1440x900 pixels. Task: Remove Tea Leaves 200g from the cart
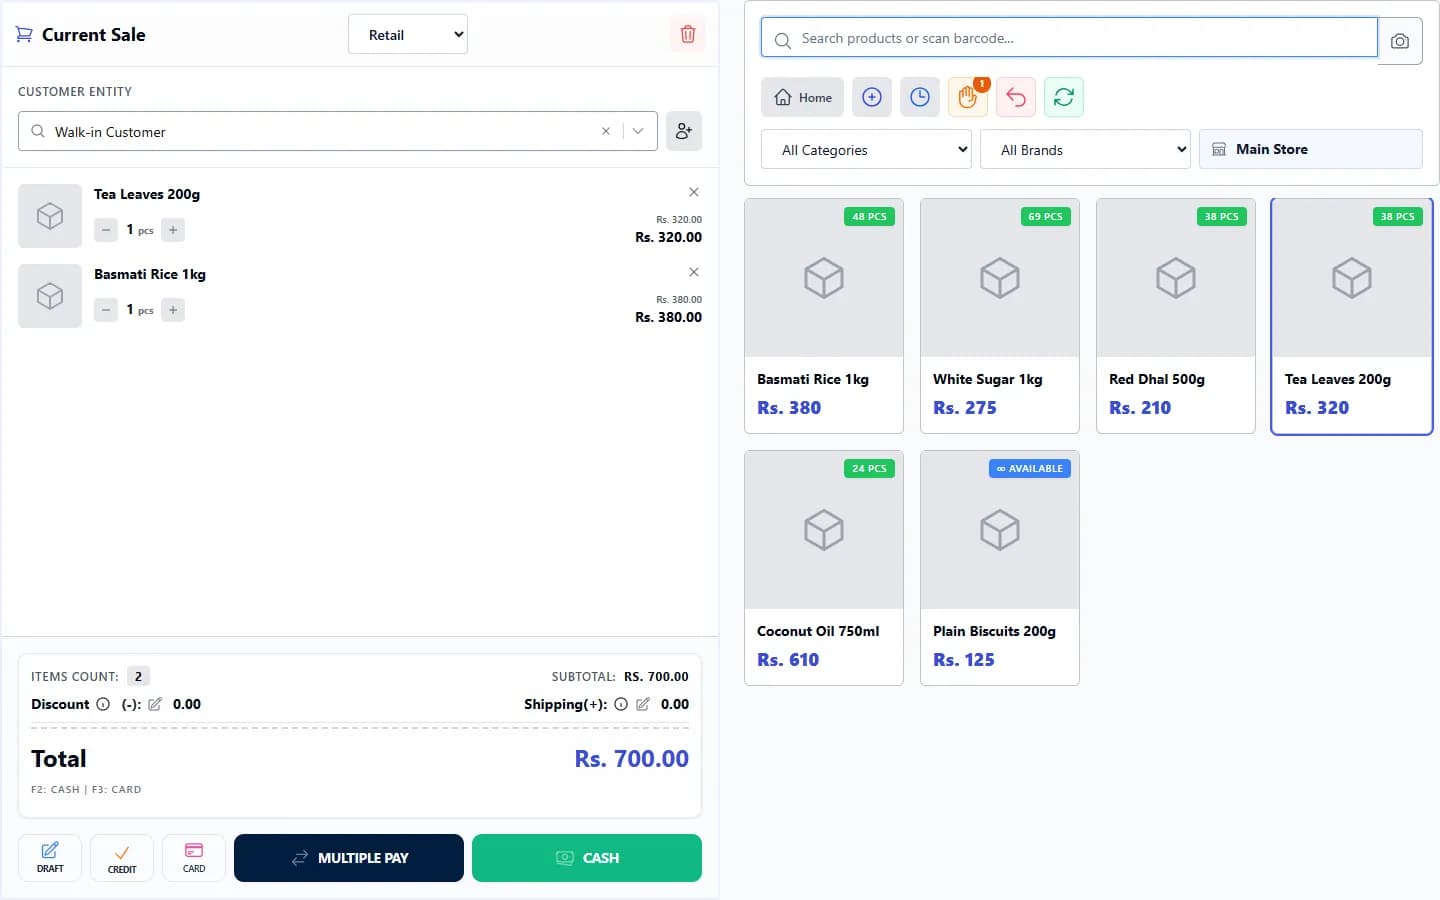tap(694, 192)
